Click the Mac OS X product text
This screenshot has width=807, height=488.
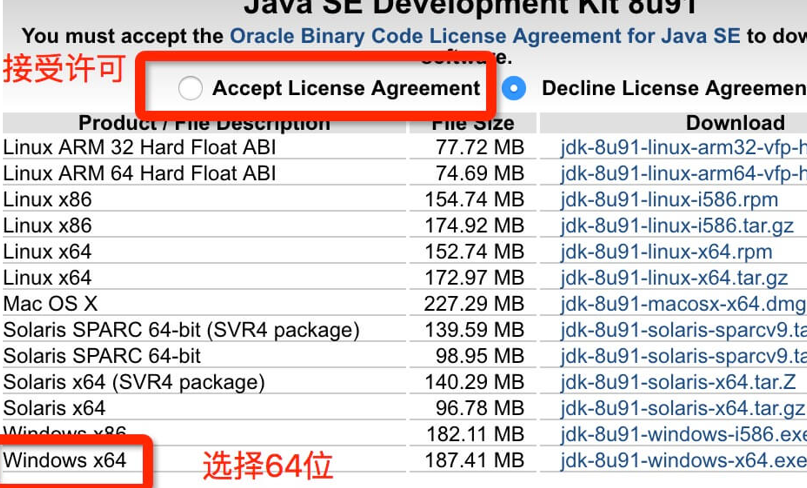coord(50,304)
